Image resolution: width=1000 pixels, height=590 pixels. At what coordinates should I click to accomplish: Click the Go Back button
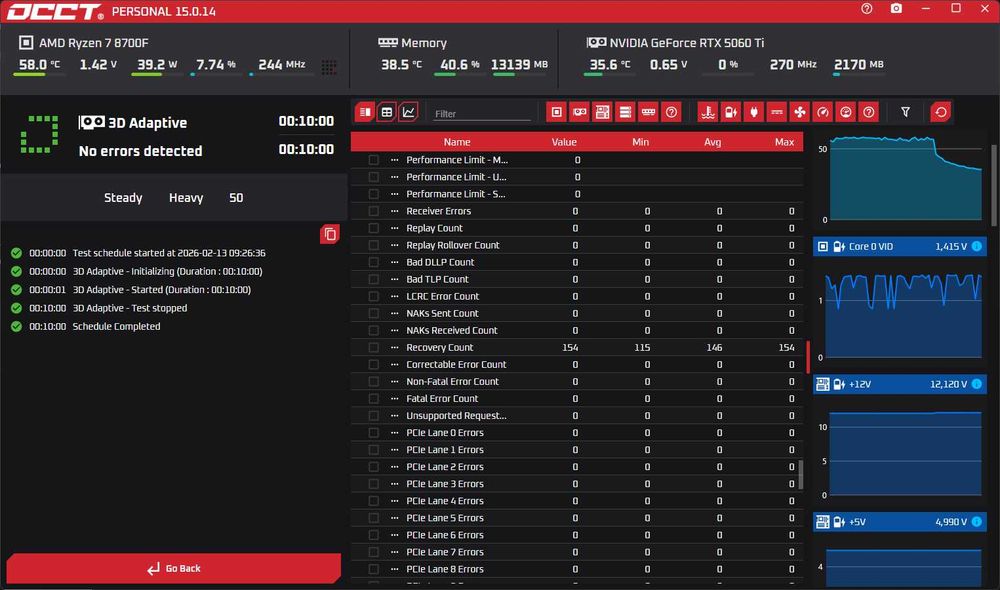(173, 568)
